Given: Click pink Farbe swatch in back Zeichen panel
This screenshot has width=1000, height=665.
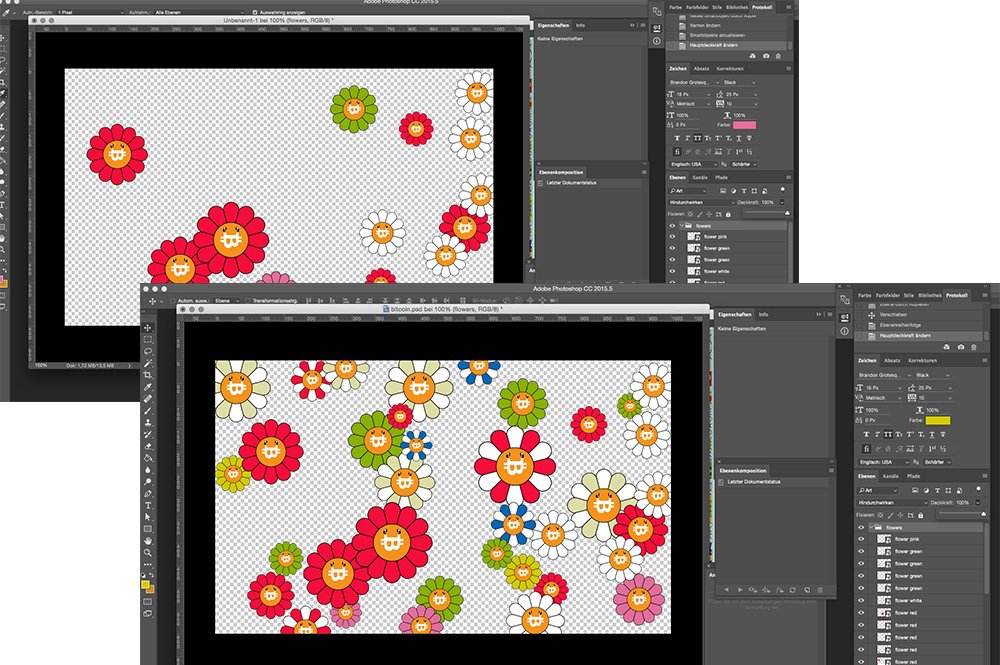Looking at the screenshot, I should pyautogui.click(x=744, y=125).
